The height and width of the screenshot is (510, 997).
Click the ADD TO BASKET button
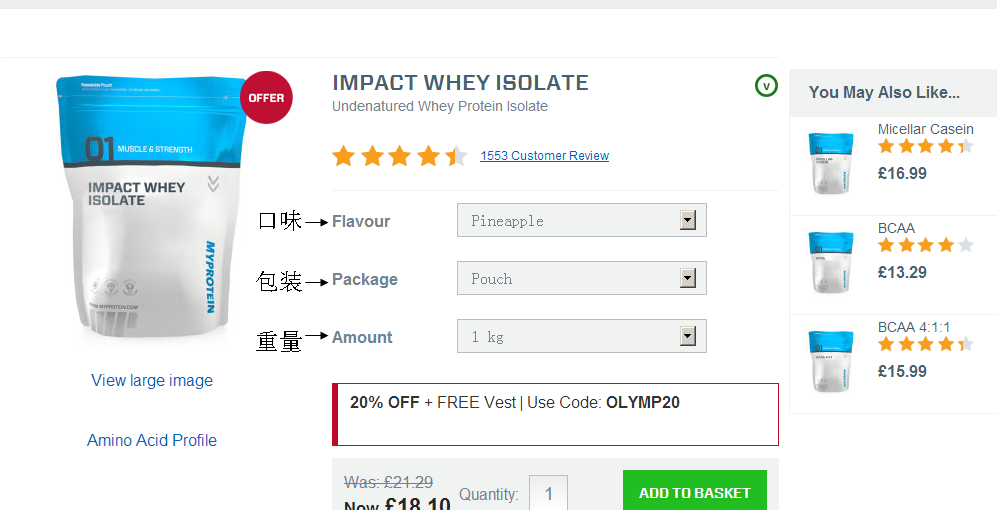(x=695, y=490)
